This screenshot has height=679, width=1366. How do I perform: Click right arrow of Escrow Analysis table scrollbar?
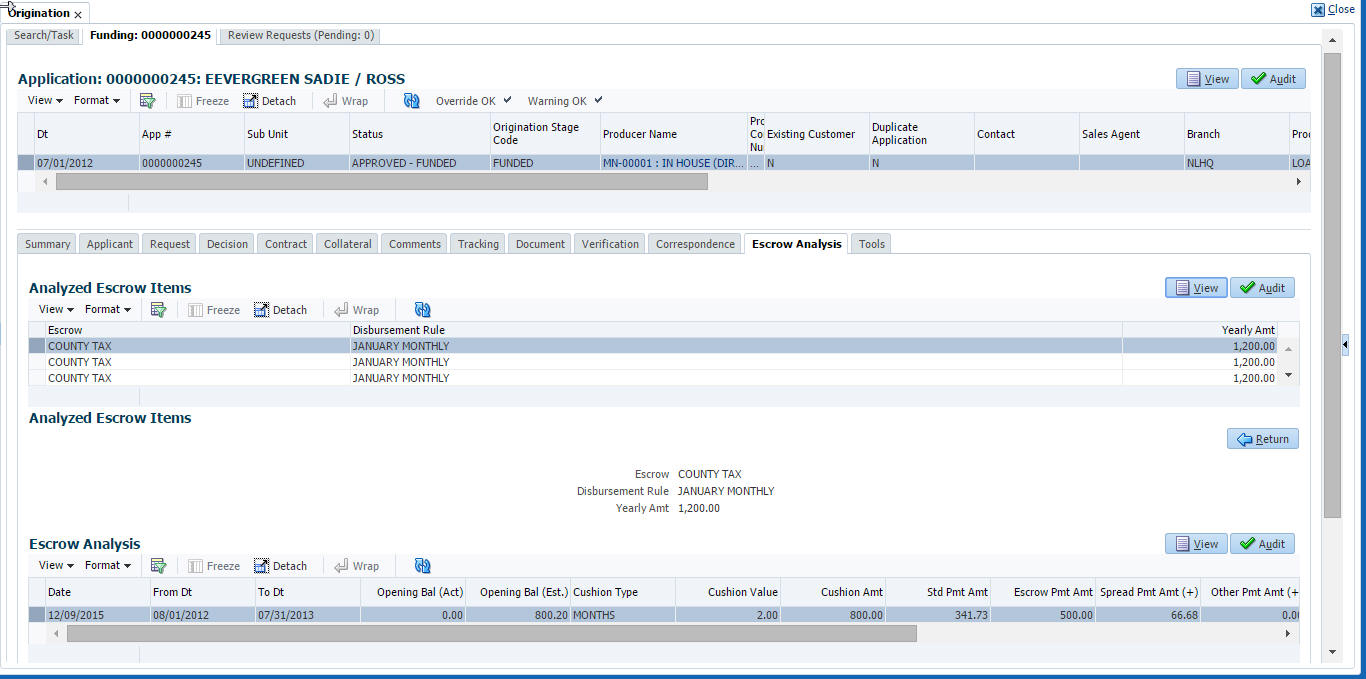(1288, 634)
